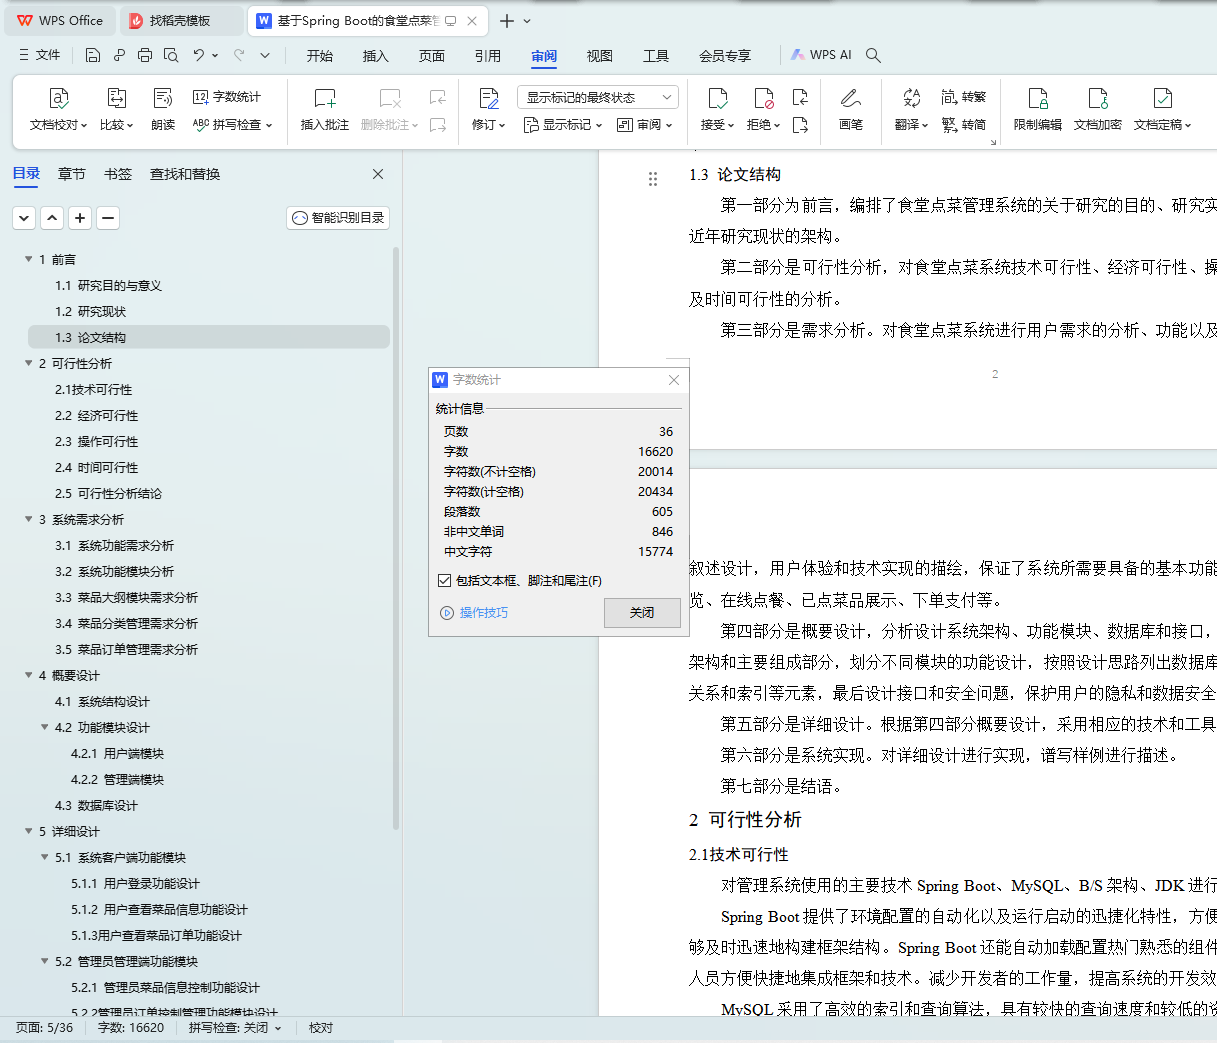Close the navigation side panel

click(x=378, y=174)
